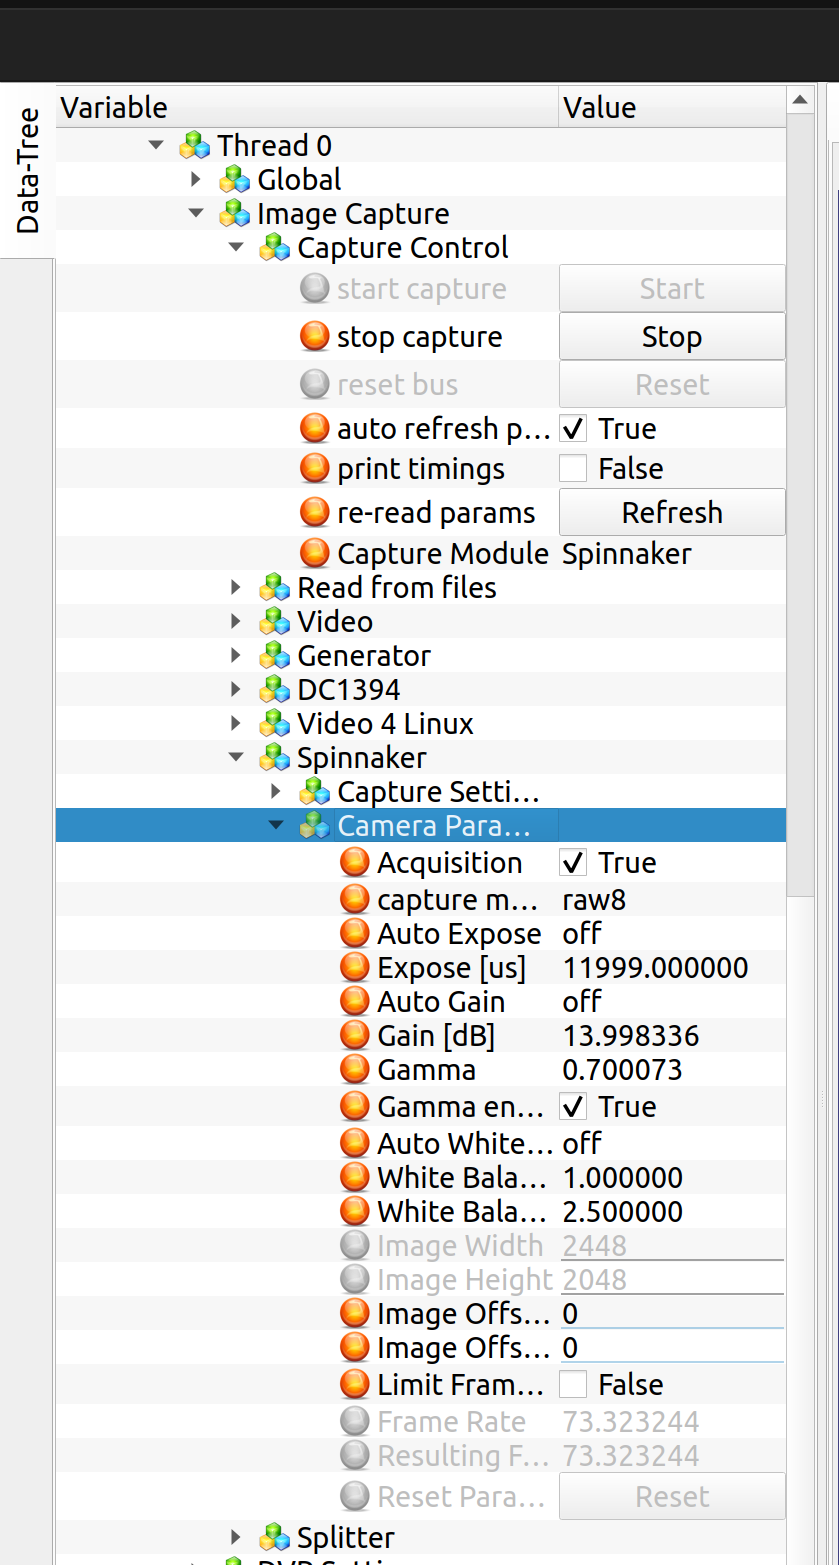Click orange ball icon beside Capture Module
839x1565 pixels.
point(315,553)
